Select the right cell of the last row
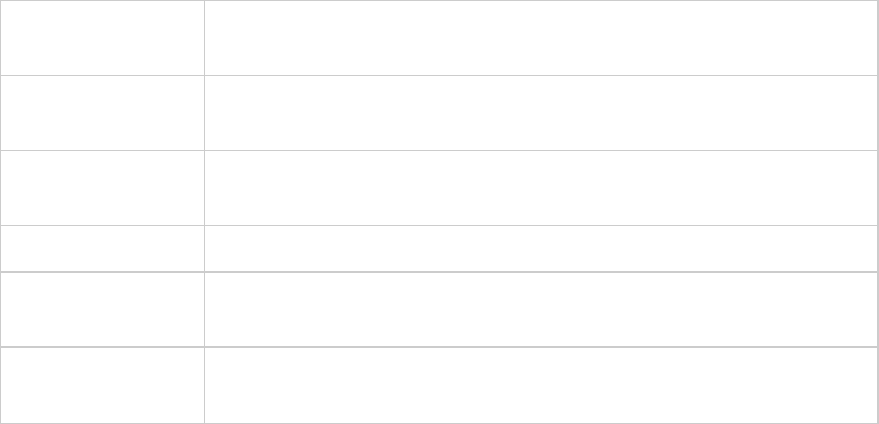The width and height of the screenshot is (879, 424). point(540,384)
